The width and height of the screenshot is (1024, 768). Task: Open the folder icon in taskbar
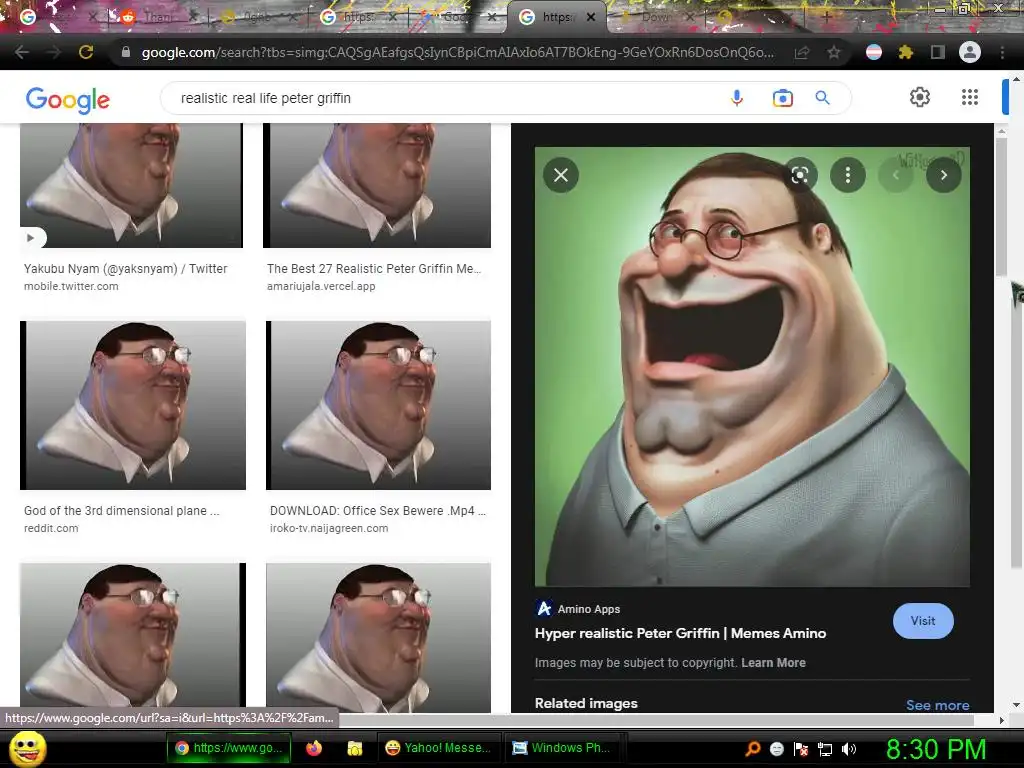pos(355,748)
